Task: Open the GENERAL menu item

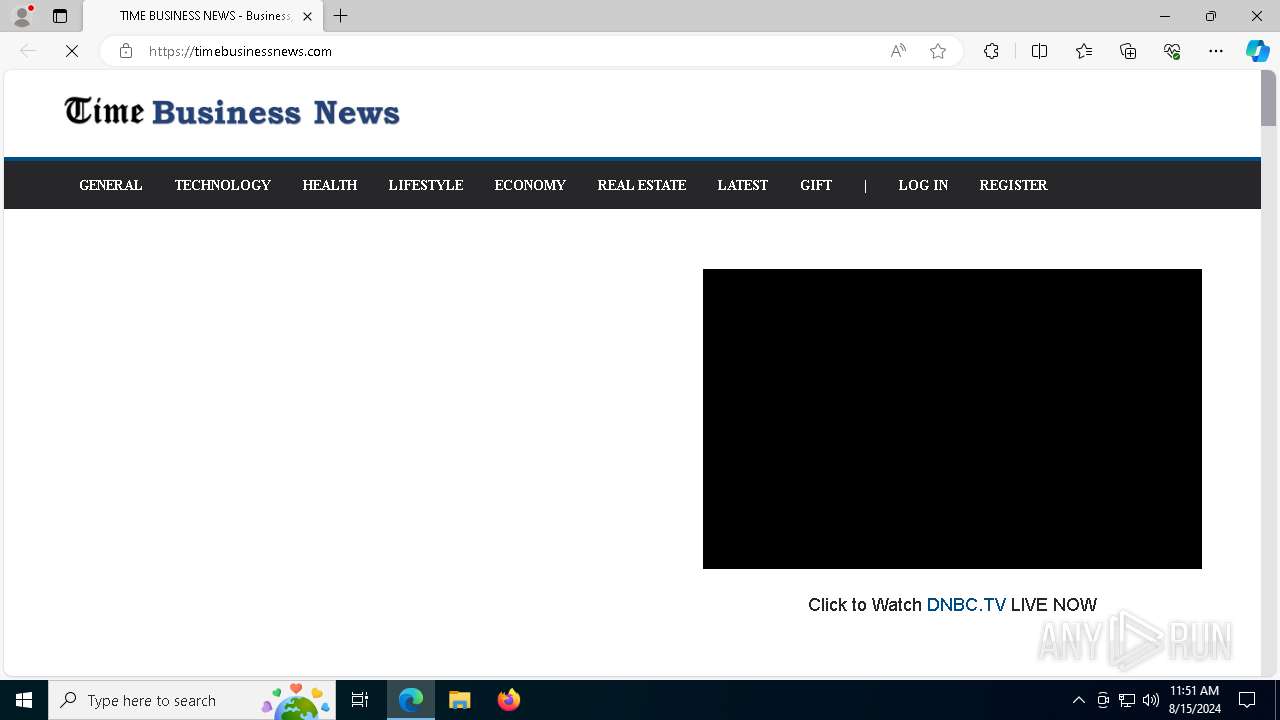Action: tap(111, 185)
